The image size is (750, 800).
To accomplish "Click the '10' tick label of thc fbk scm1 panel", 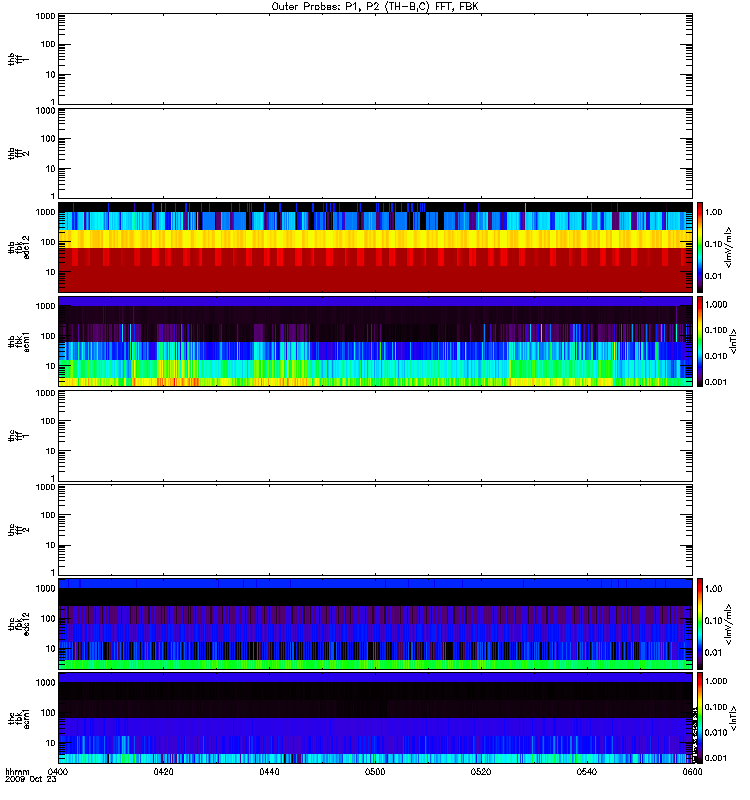I will coord(51,743).
